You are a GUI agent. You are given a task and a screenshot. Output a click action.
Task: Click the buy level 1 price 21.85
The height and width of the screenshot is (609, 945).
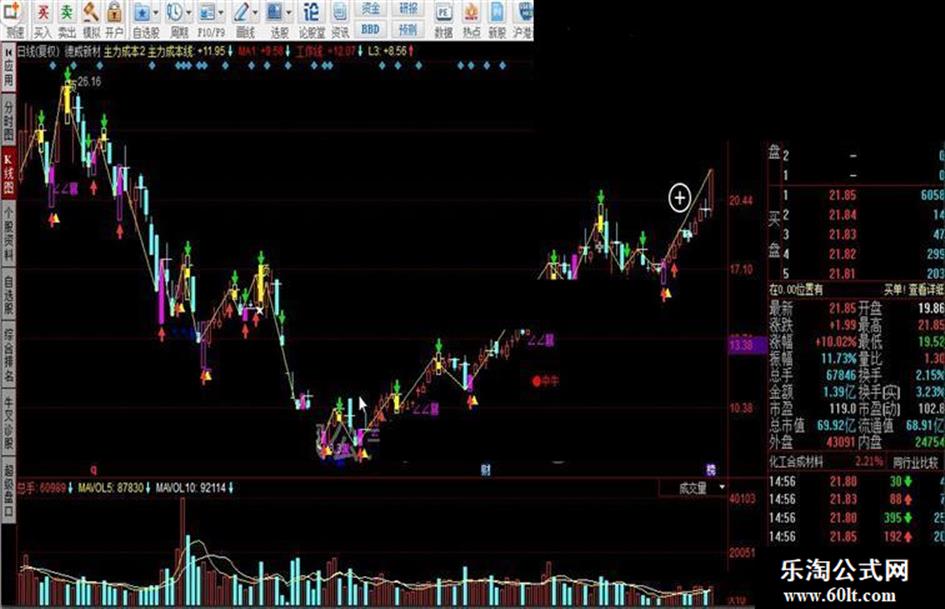[x=842, y=195]
